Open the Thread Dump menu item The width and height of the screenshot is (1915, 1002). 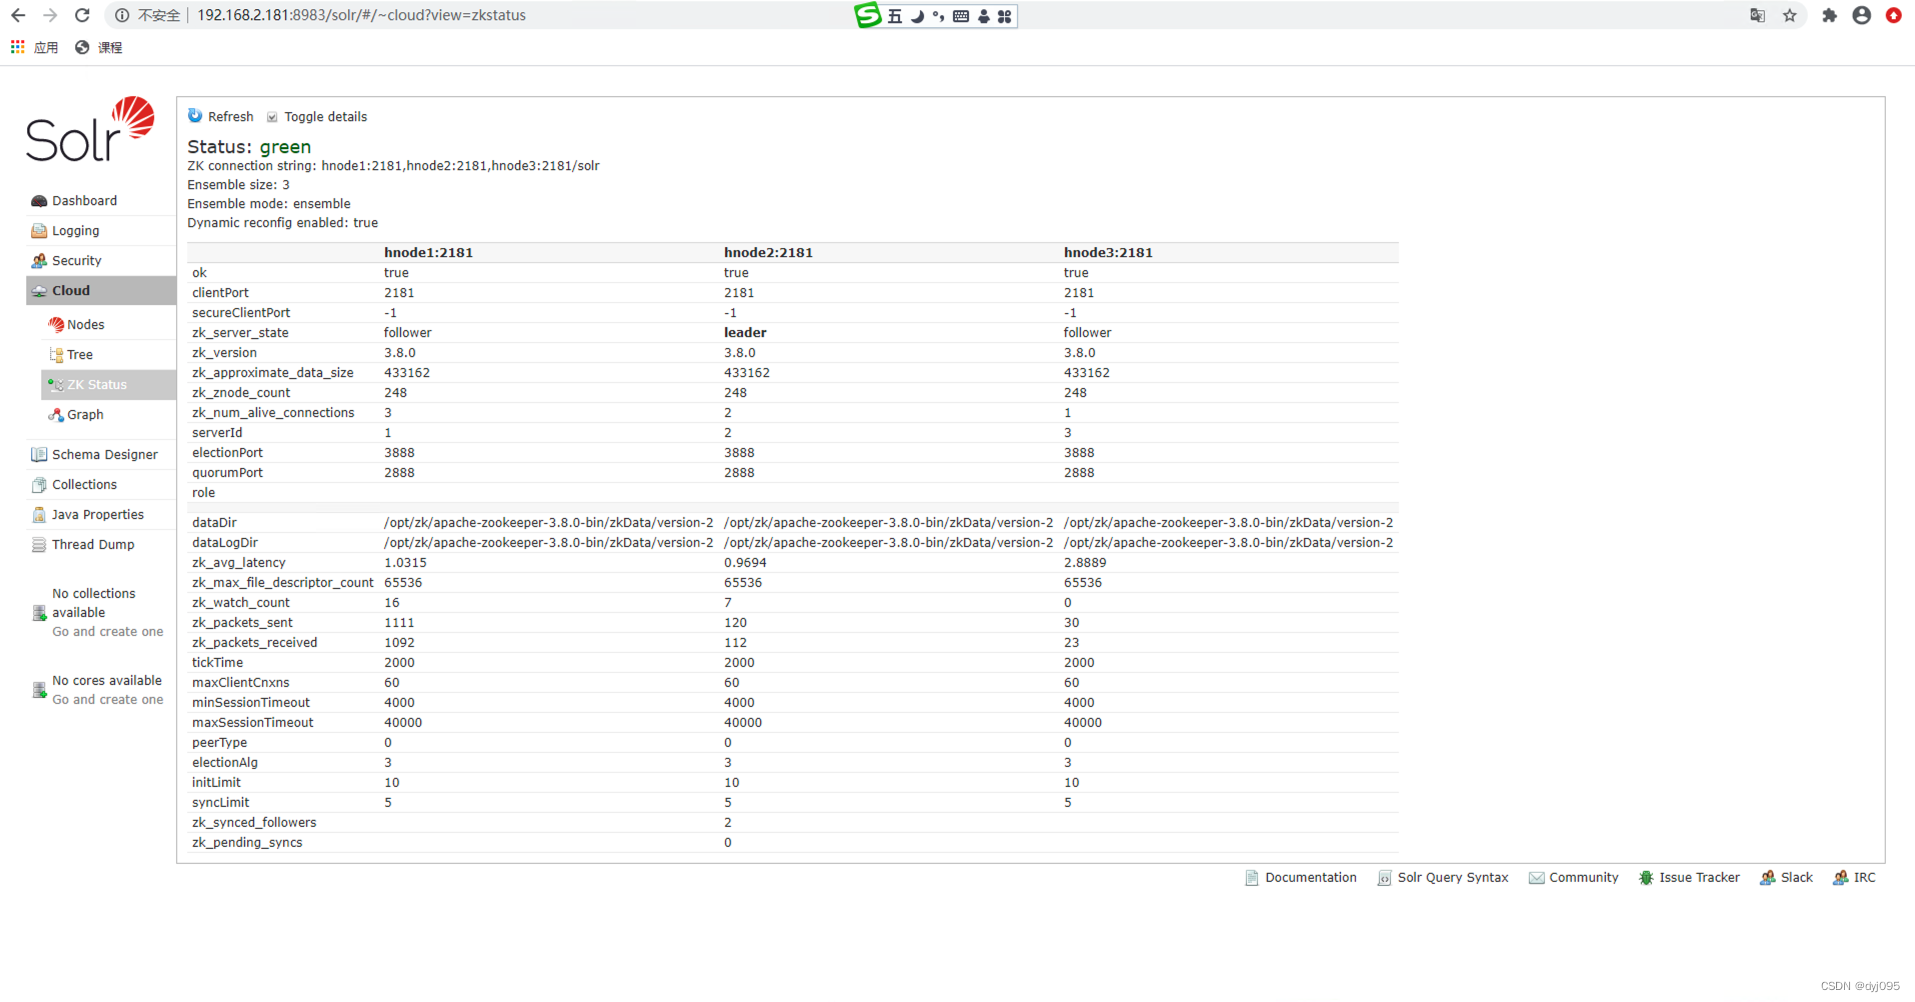(93, 545)
